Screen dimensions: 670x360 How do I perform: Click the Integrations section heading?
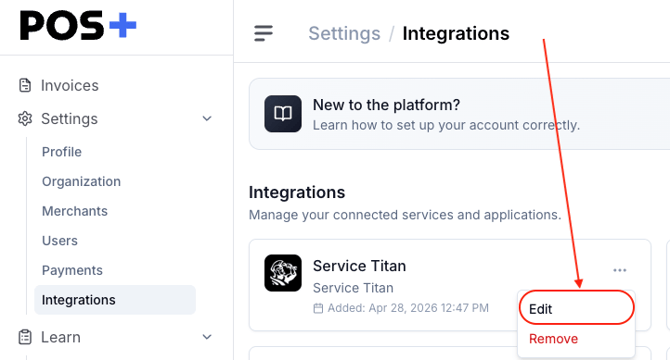click(x=297, y=192)
